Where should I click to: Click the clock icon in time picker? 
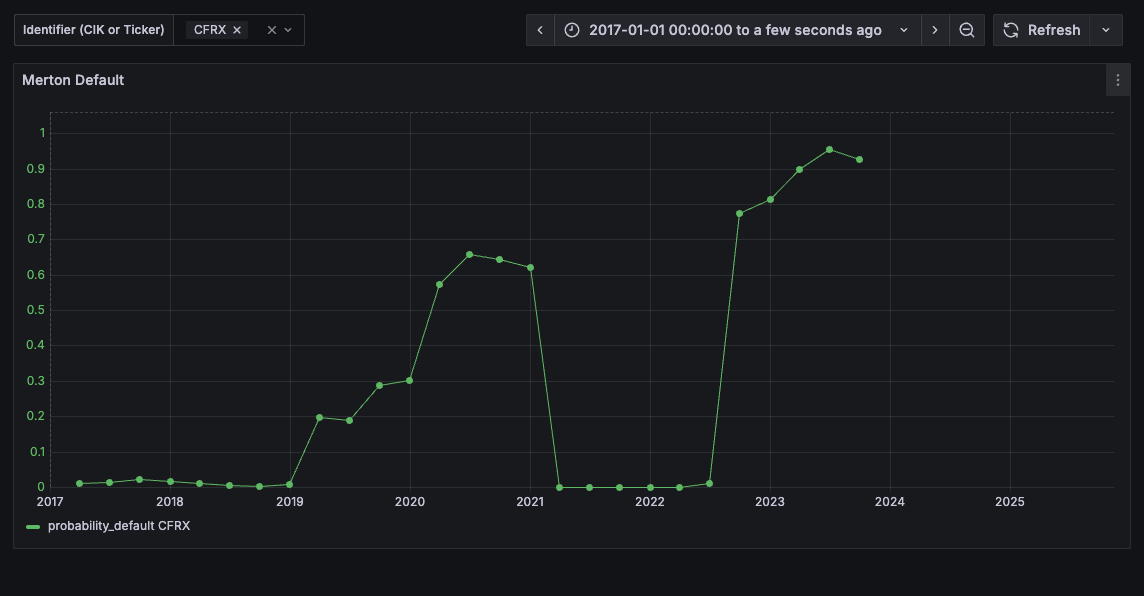click(x=572, y=30)
